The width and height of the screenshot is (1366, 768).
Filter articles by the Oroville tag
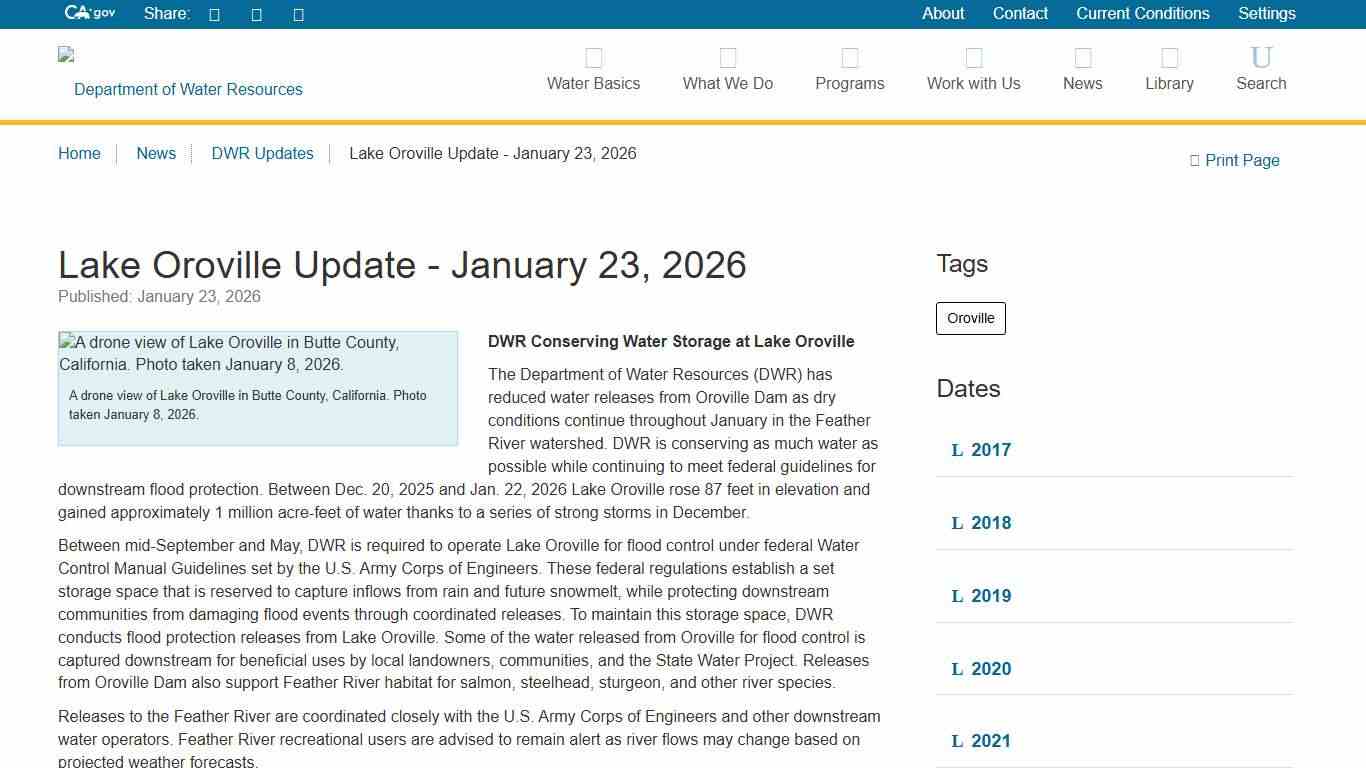click(970, 318)
